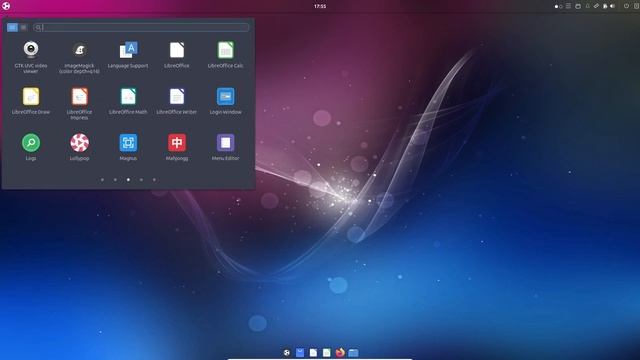Screen dimensions: 640x360
Task: Open the software store from the dock
Action: click(x=300, y=353)
